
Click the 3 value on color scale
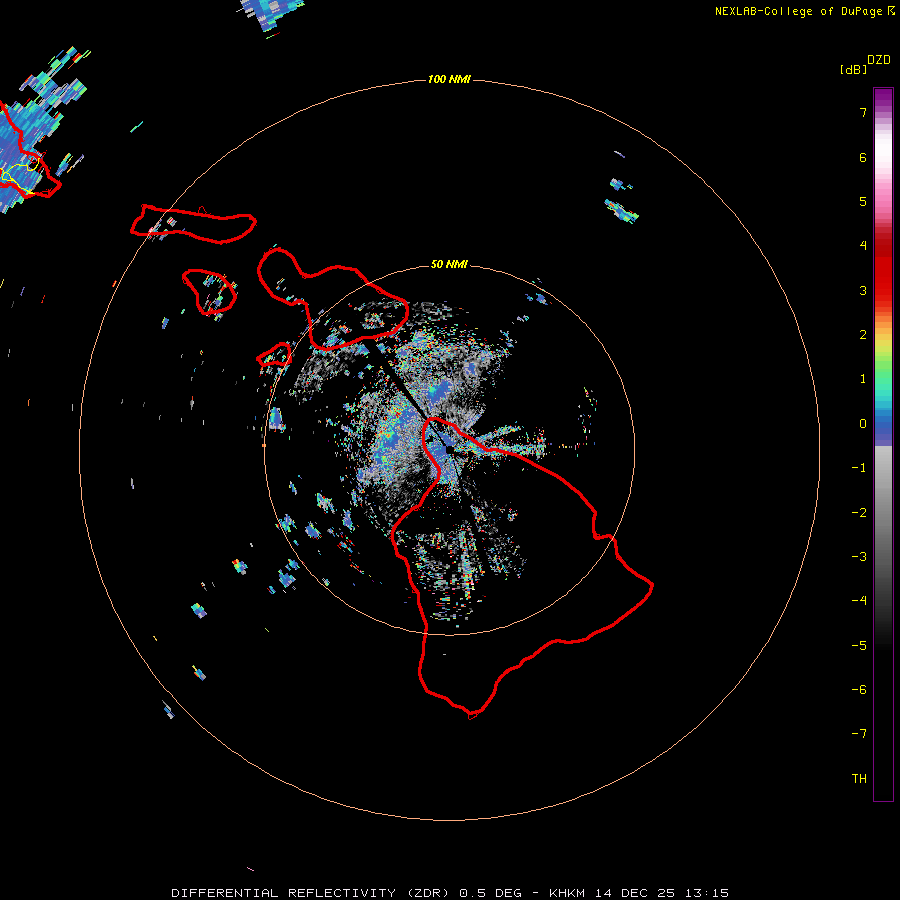click(x=863, y=290)
